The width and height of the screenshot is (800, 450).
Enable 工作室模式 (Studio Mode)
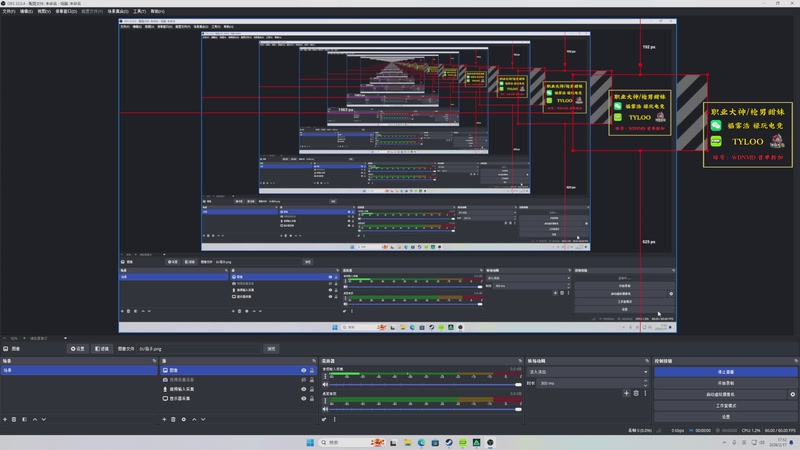[726, 406]
